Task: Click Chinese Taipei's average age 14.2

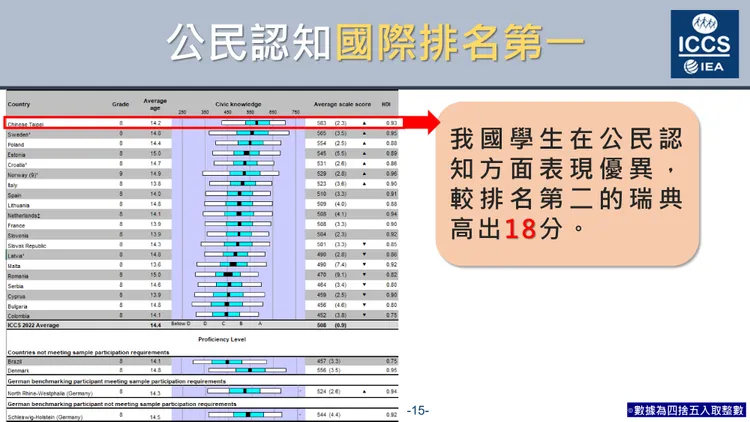Action: 155,123
